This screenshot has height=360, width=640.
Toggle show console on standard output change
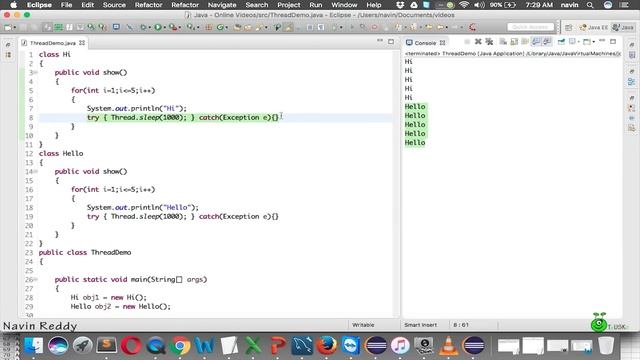click(536, 42)
